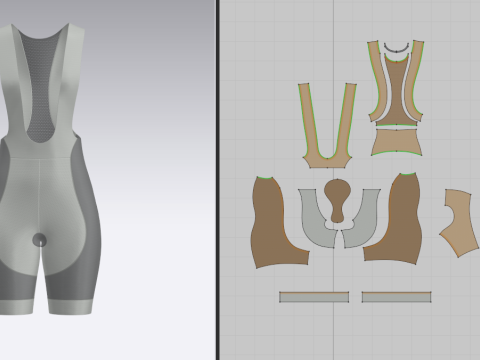Select the tan waist panel under back bib
The height and width of the screenshot is (360, 480).
396,142
